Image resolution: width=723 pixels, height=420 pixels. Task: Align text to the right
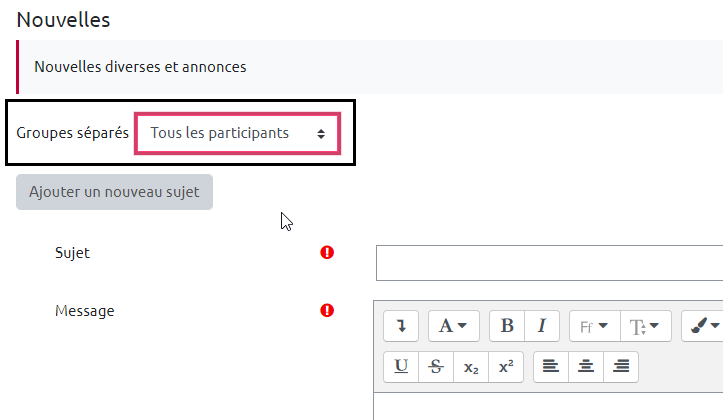[x=621, y=367]
